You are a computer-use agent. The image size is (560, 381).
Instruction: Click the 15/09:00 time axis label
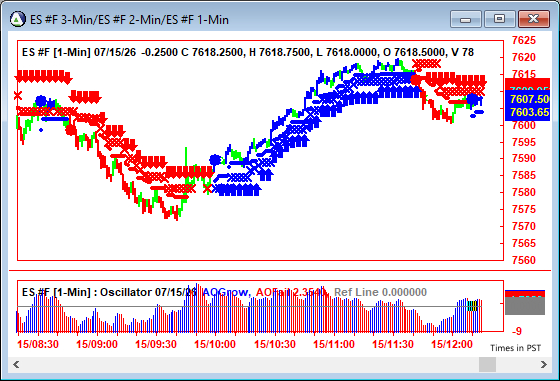click(97, 344)
